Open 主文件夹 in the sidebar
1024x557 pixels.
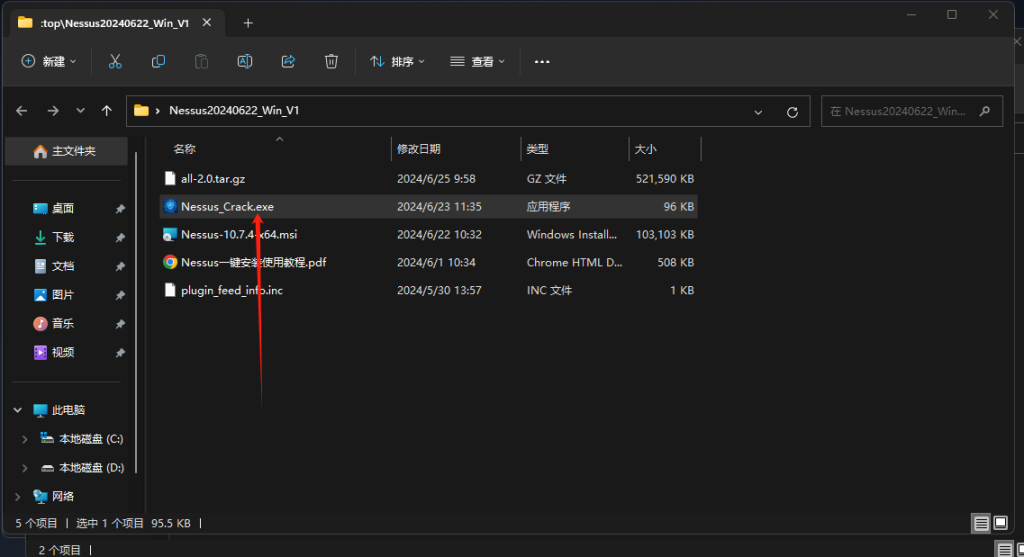coord(66,151)
